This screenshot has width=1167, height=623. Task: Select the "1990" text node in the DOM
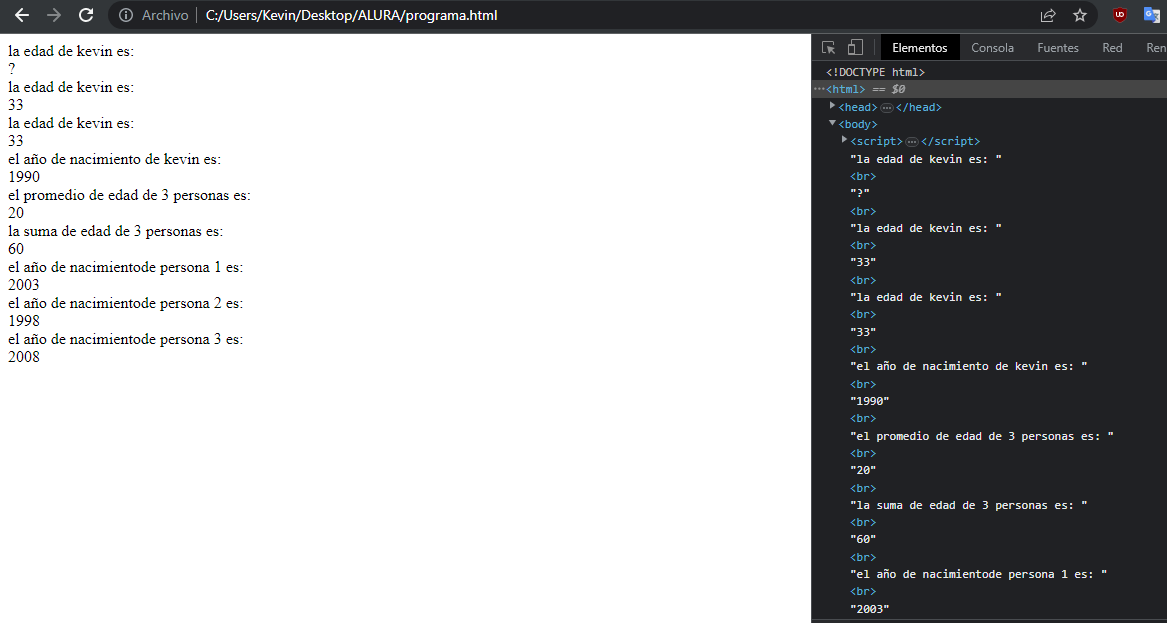pos(870,401)
